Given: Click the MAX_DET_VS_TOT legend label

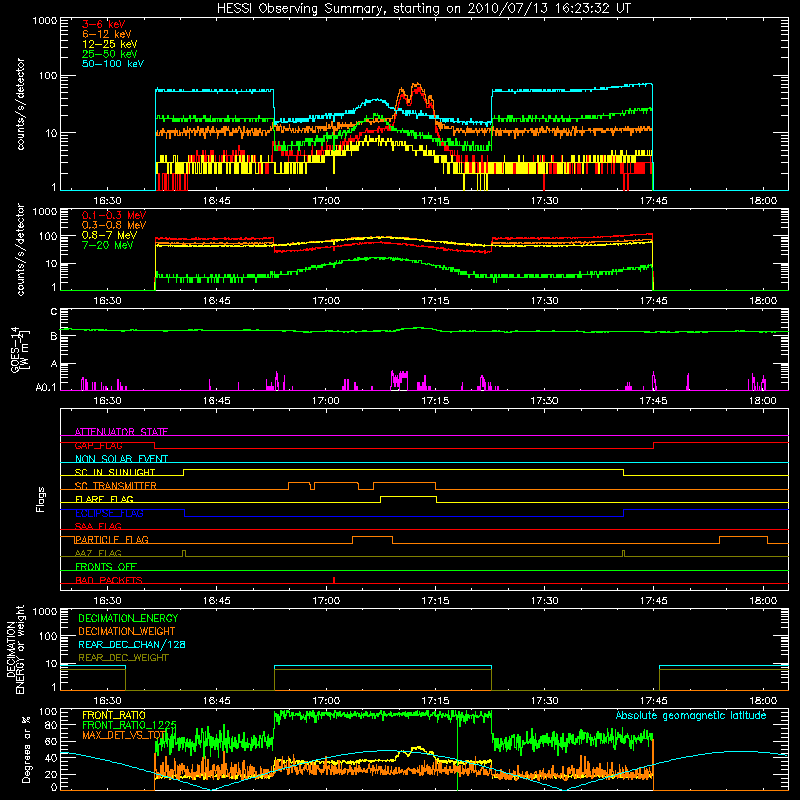Looking at the screenshot, I should click(x=124, y=735).
